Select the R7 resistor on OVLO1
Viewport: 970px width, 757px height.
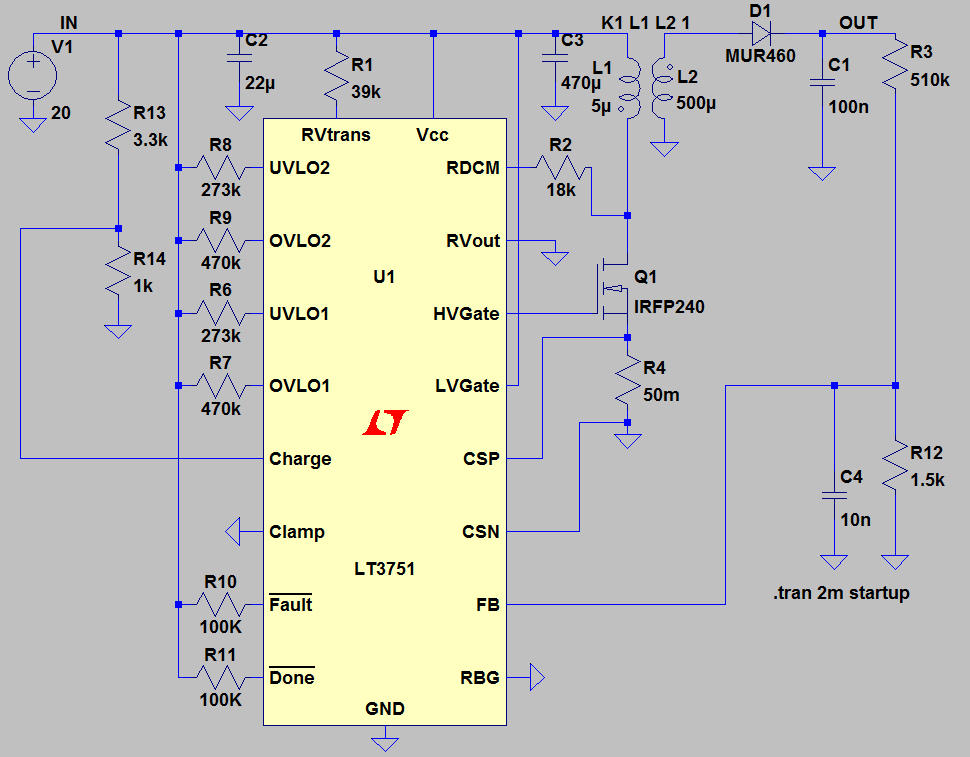coord(221,386)
